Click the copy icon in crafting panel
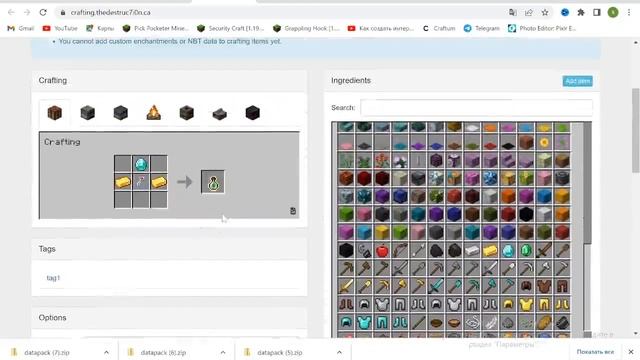This screenshot has width=640, height=360. point(293,211)
